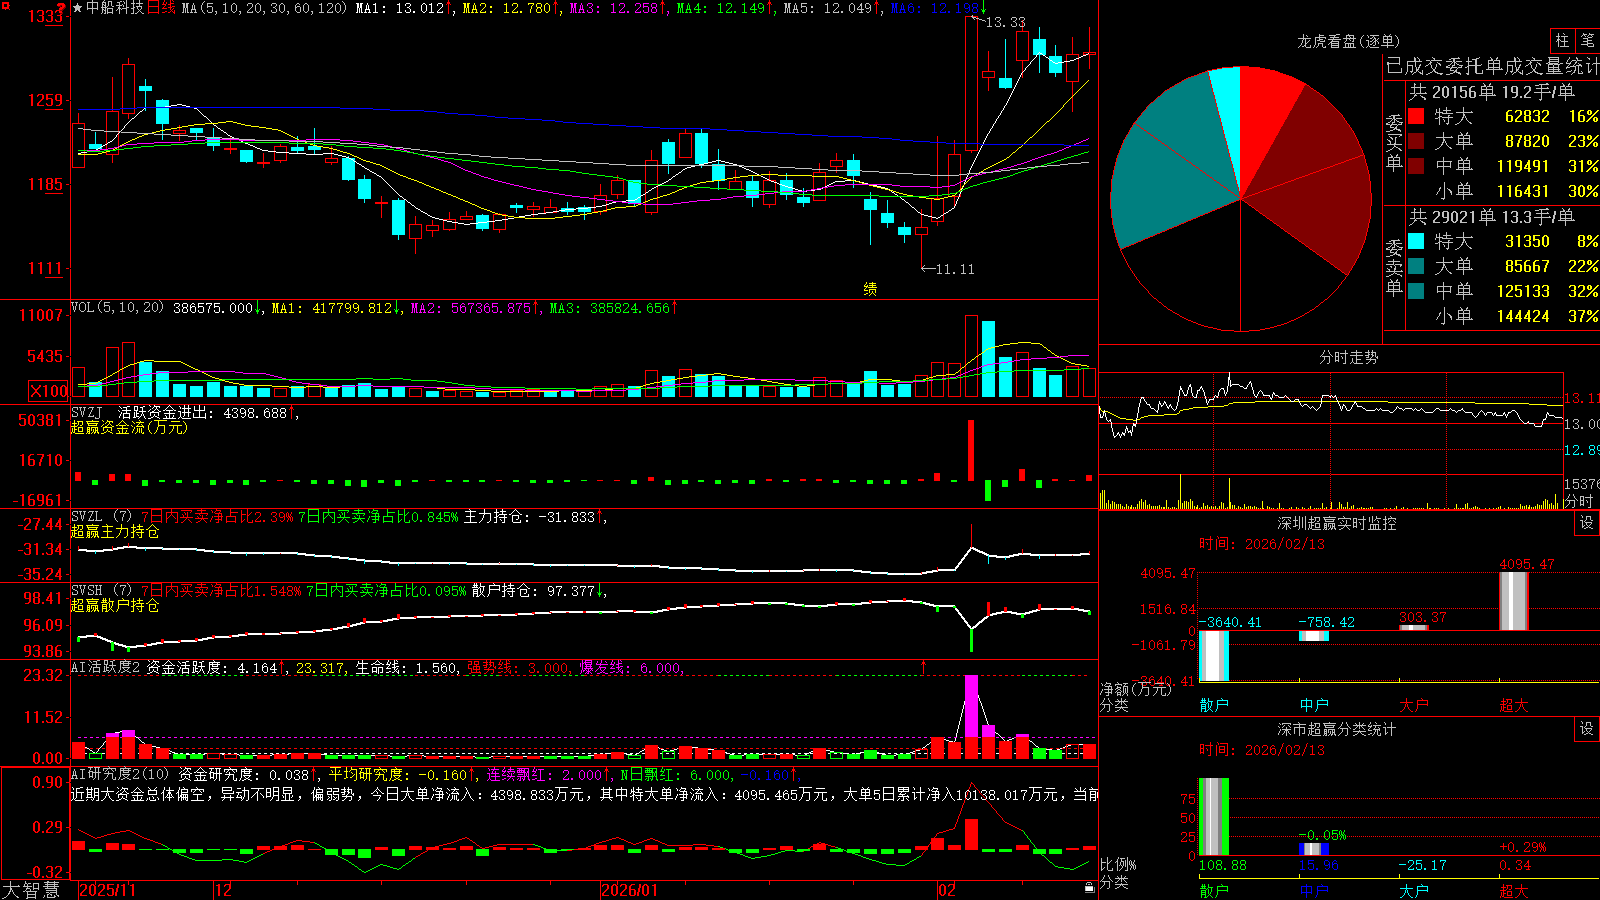
Task: Switch 龙虎看盘 to 笔 view
Action: pyautogui.click(x=1588, y=40)
